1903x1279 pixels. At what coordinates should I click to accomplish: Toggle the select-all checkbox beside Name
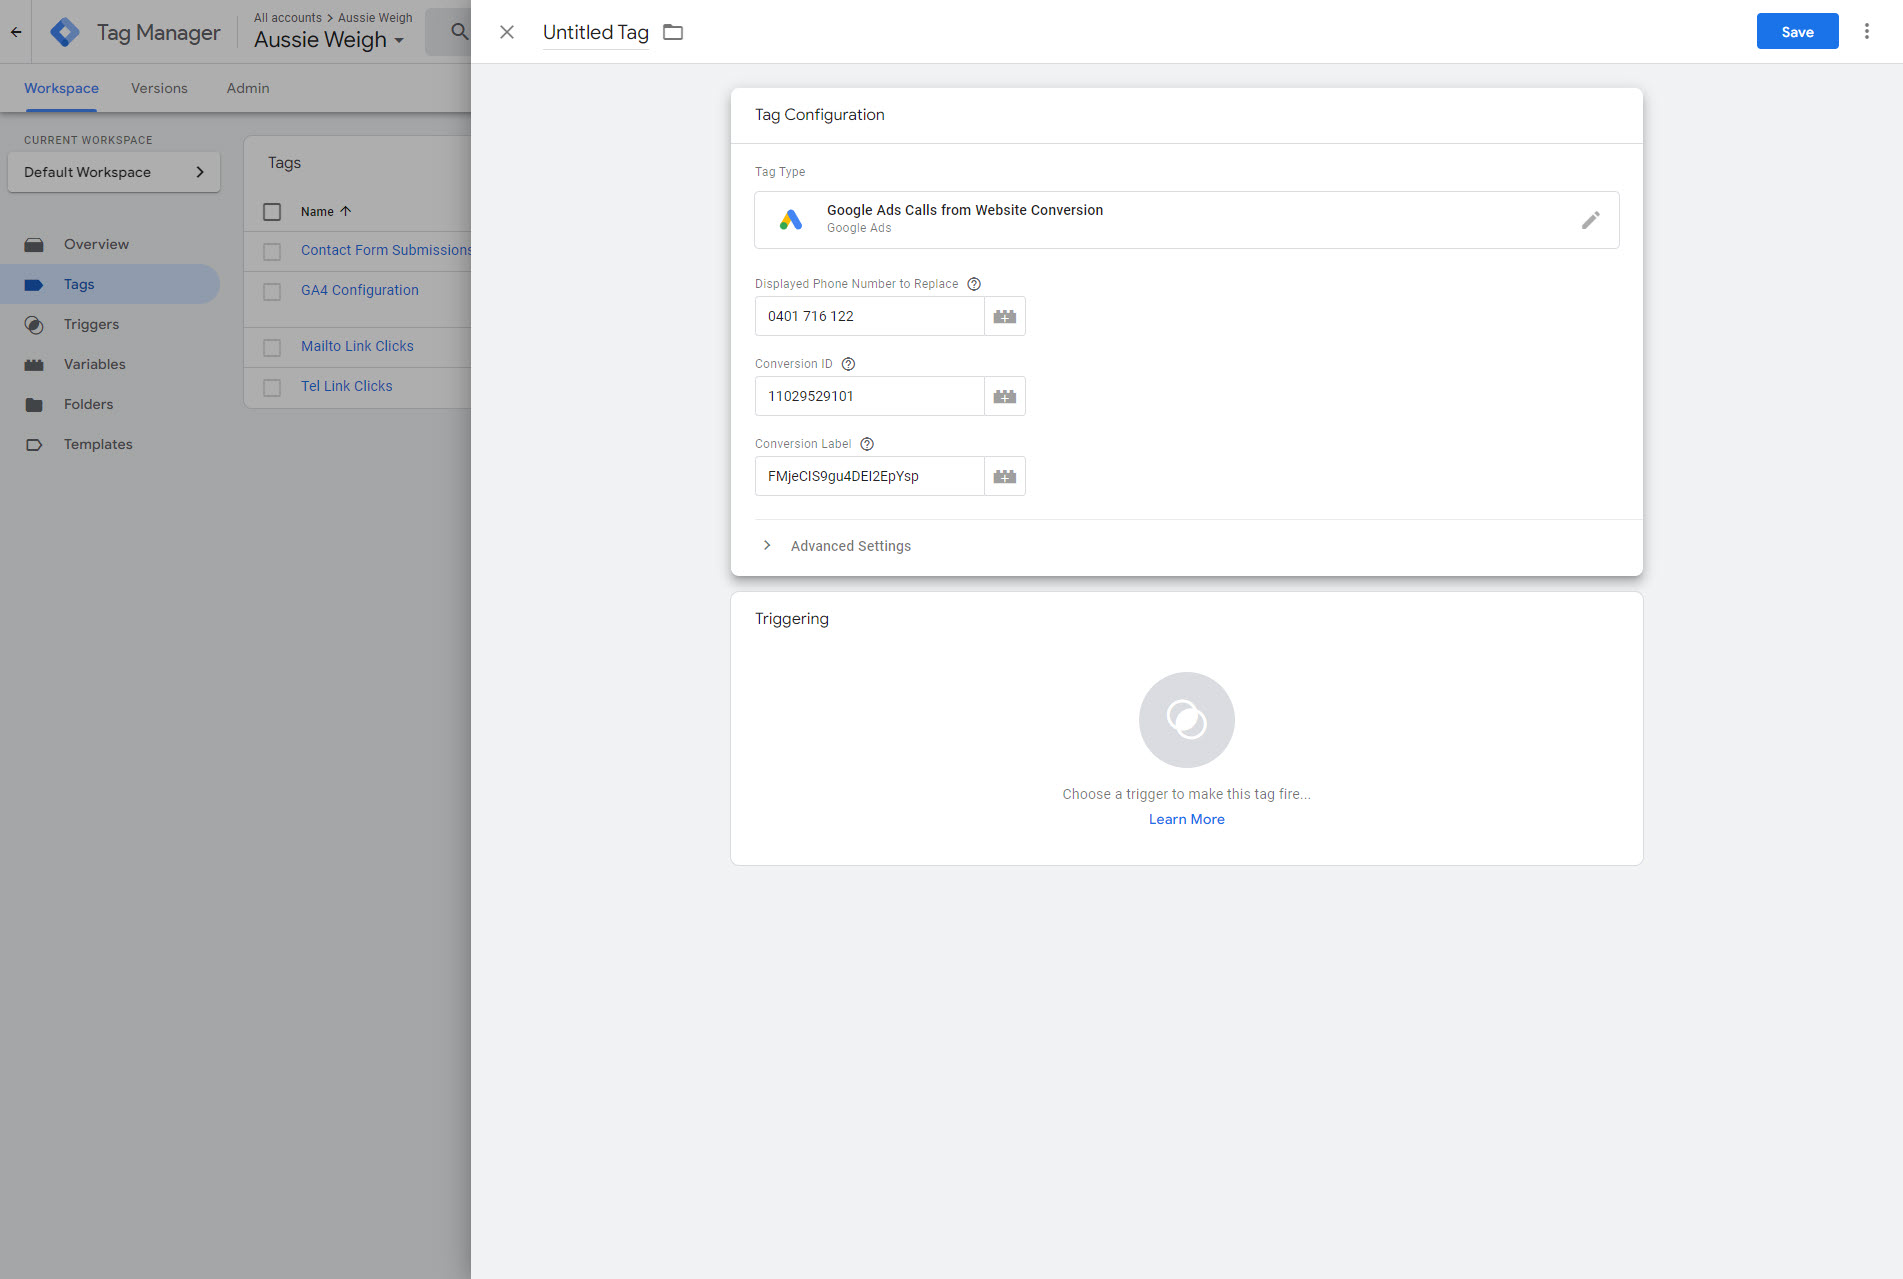[x=272, y=212]
